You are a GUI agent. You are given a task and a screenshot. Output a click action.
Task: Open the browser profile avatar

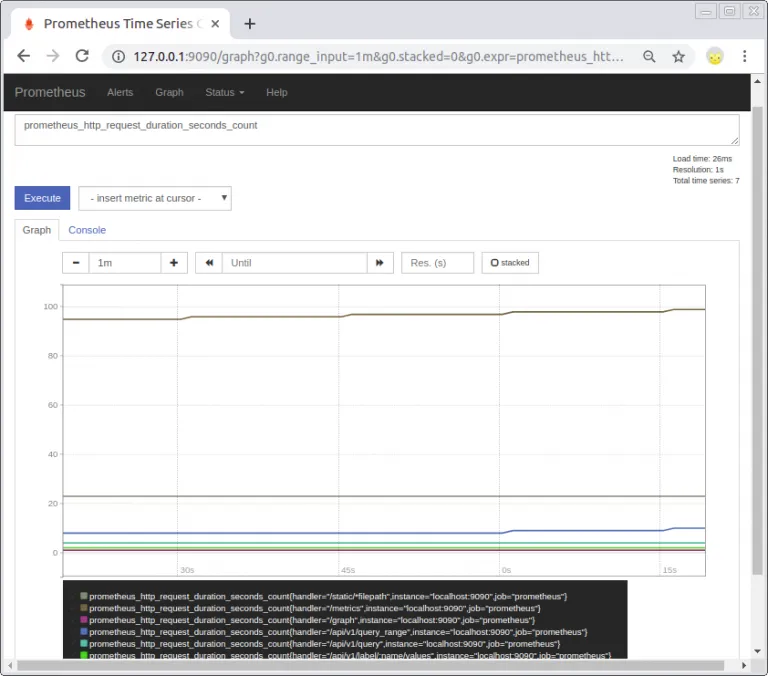point(715,56)
